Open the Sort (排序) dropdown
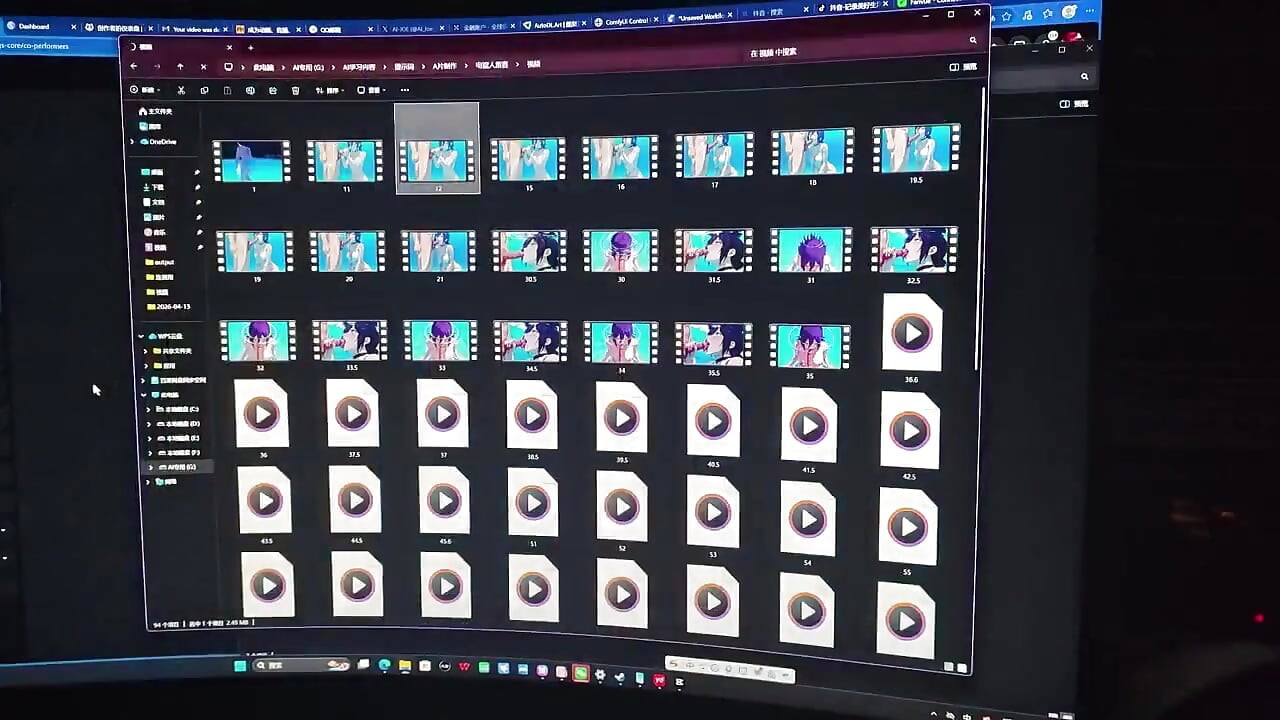The height and width of the screenshot is (720, 1280). coord(329,90)
